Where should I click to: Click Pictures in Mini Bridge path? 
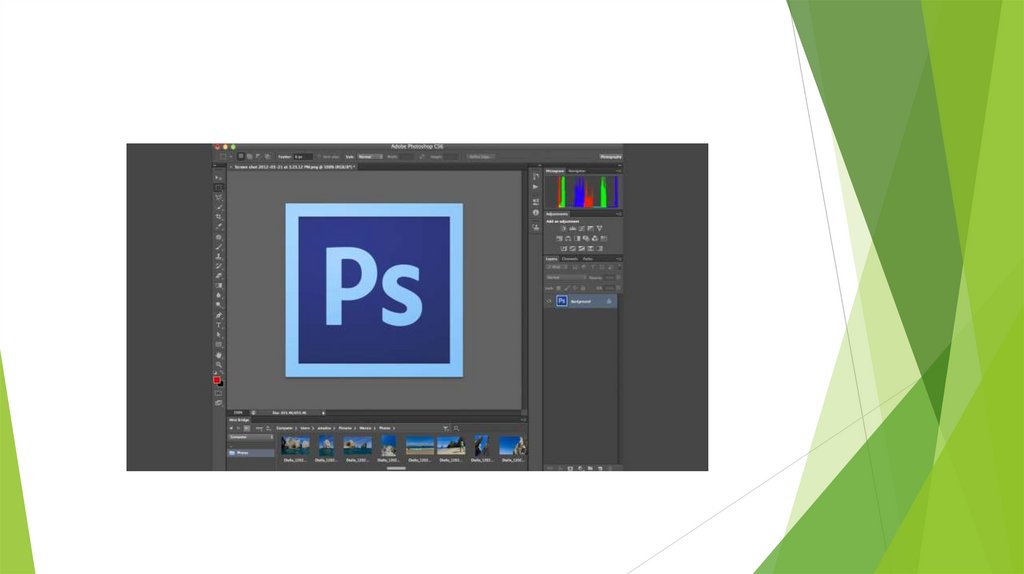pyautogui.click(x=345, y=428)
